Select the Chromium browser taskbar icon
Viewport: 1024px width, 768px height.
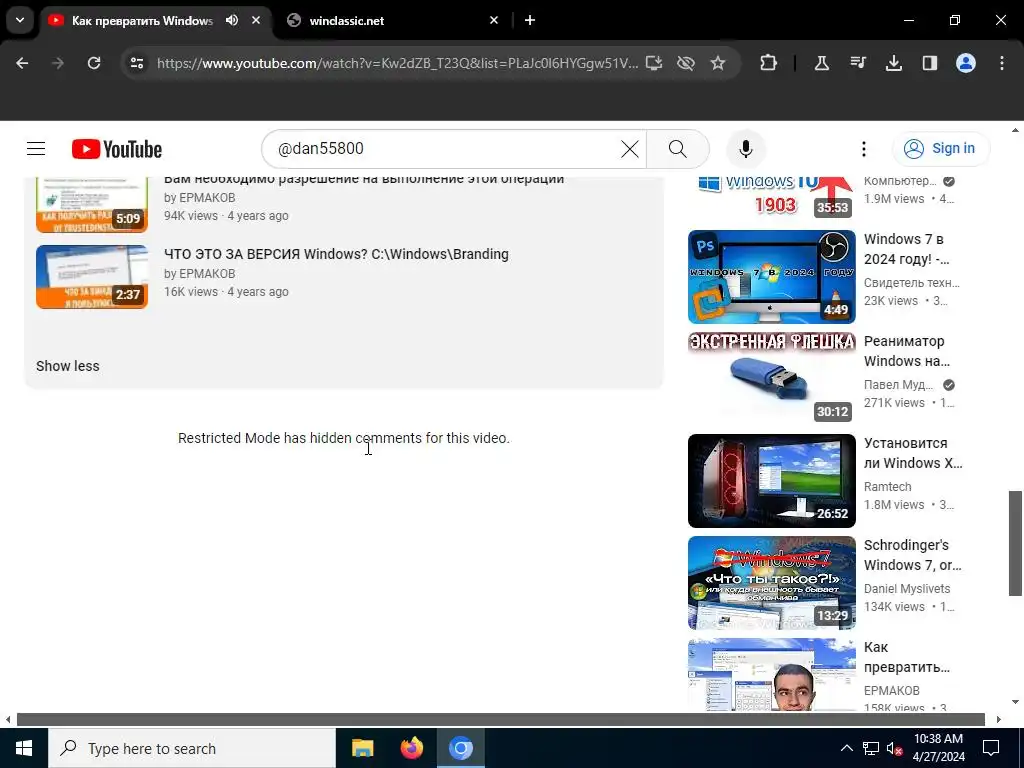[x=460, y=748]
